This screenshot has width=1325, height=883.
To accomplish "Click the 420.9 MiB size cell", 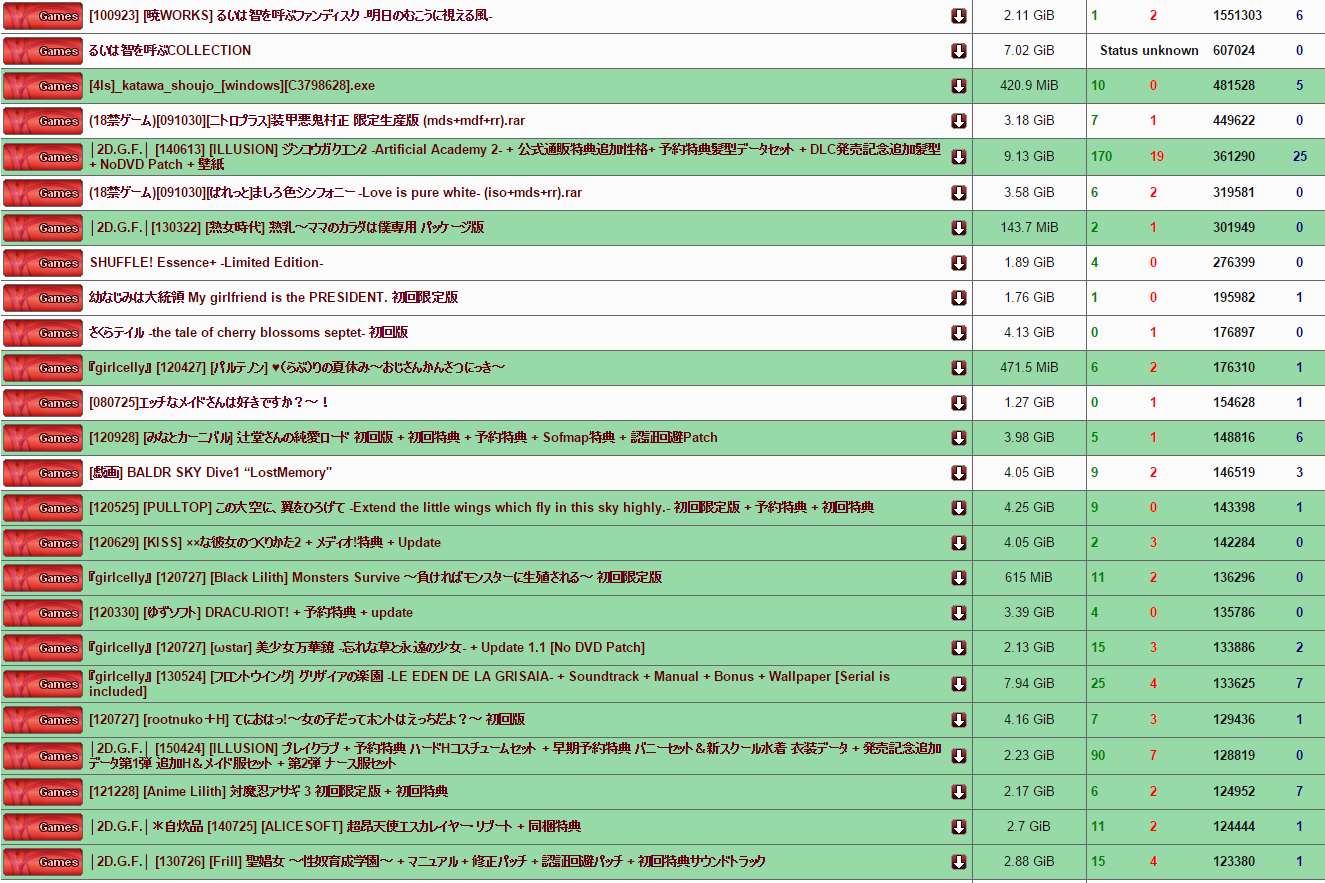I will [x=1029, y=86].
